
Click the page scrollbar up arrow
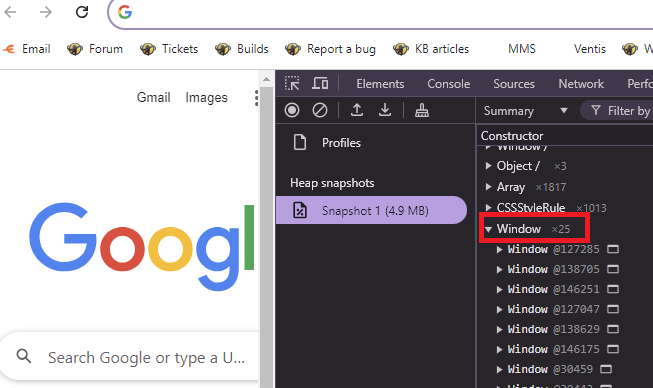coord(266,79)
